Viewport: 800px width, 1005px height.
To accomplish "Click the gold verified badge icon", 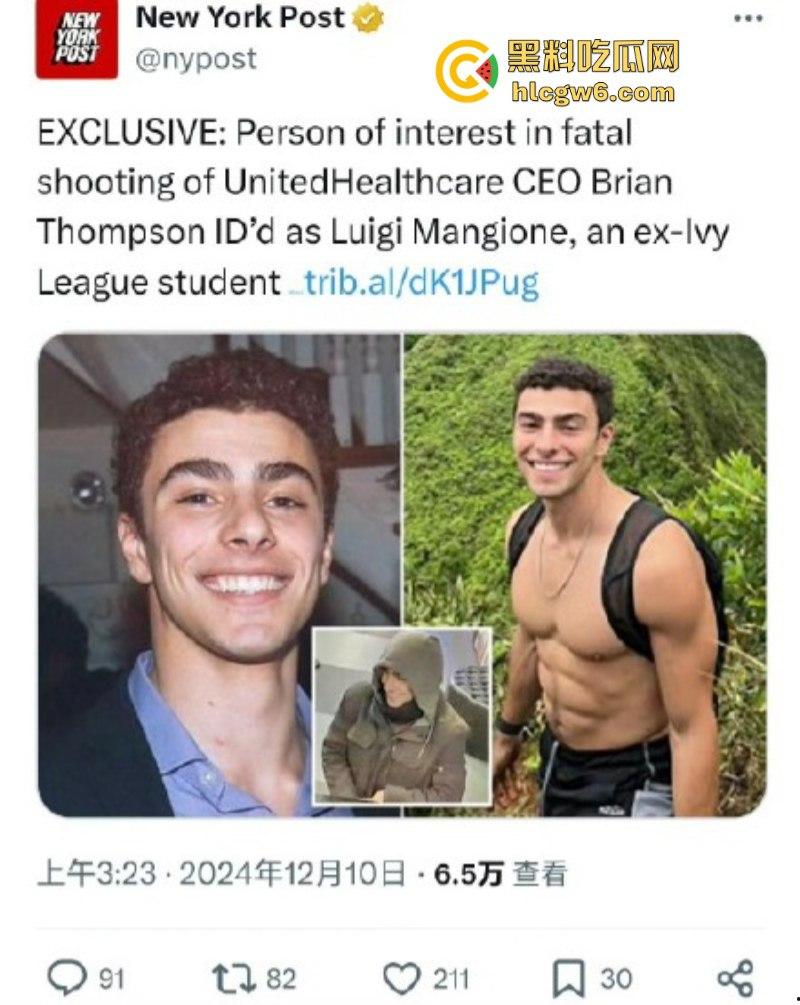I will (368, 19).
